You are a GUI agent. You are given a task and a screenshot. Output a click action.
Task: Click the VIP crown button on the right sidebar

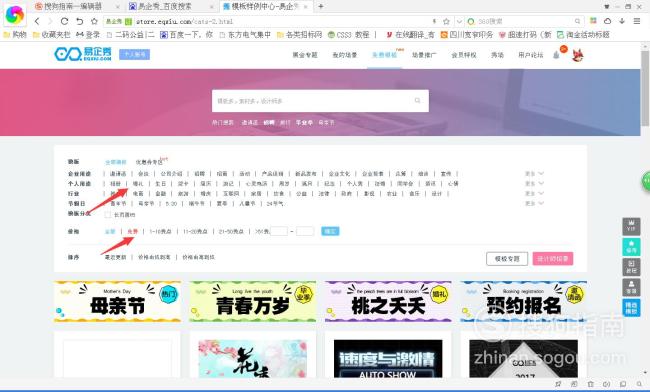tap(631, 227)
